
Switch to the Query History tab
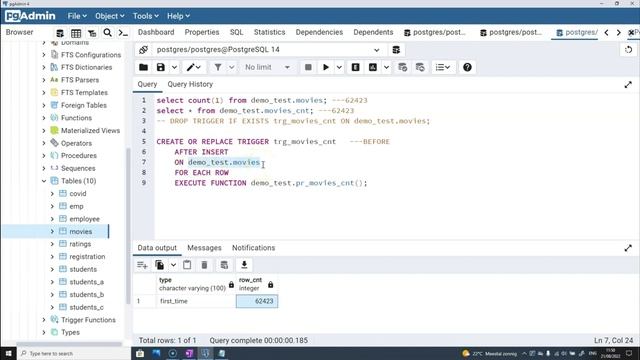[x=190, y=84]
